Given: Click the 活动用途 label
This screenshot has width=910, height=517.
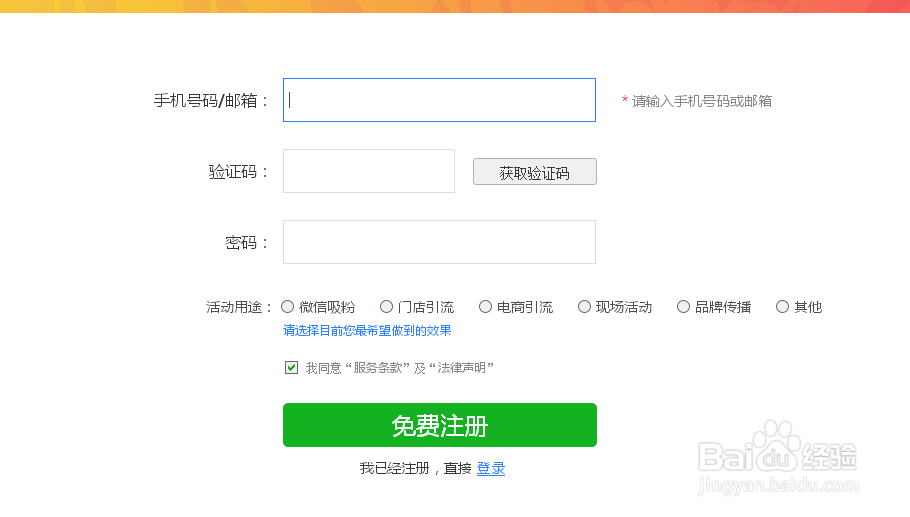Looking at the screenshot, I should (x=239, y=307).
